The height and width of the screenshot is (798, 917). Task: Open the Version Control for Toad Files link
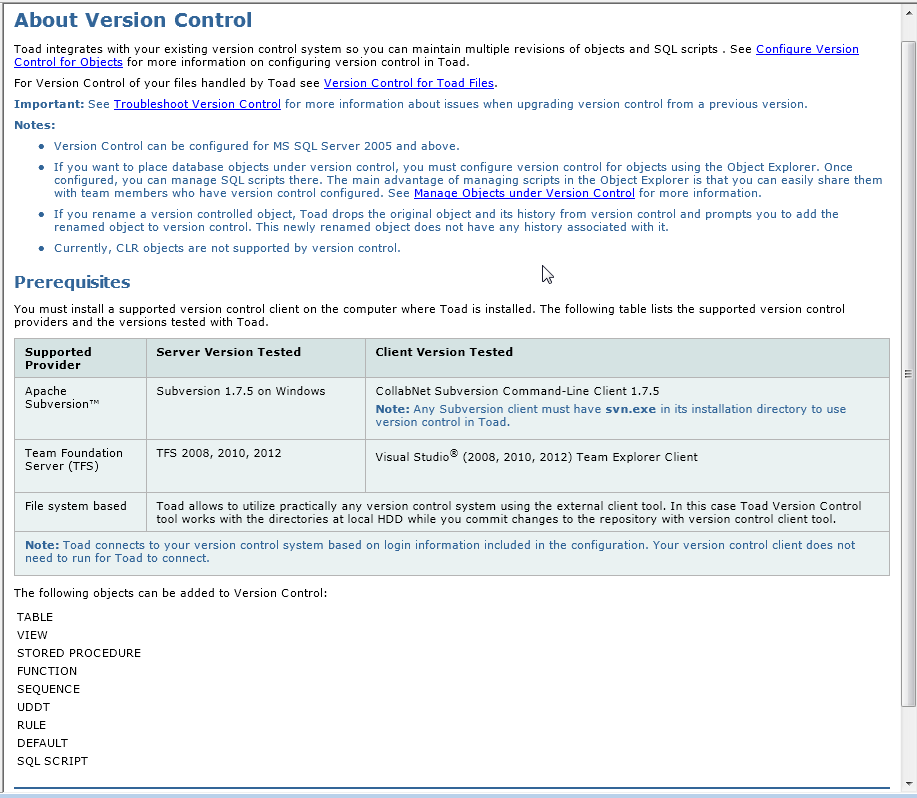(409, 83)
